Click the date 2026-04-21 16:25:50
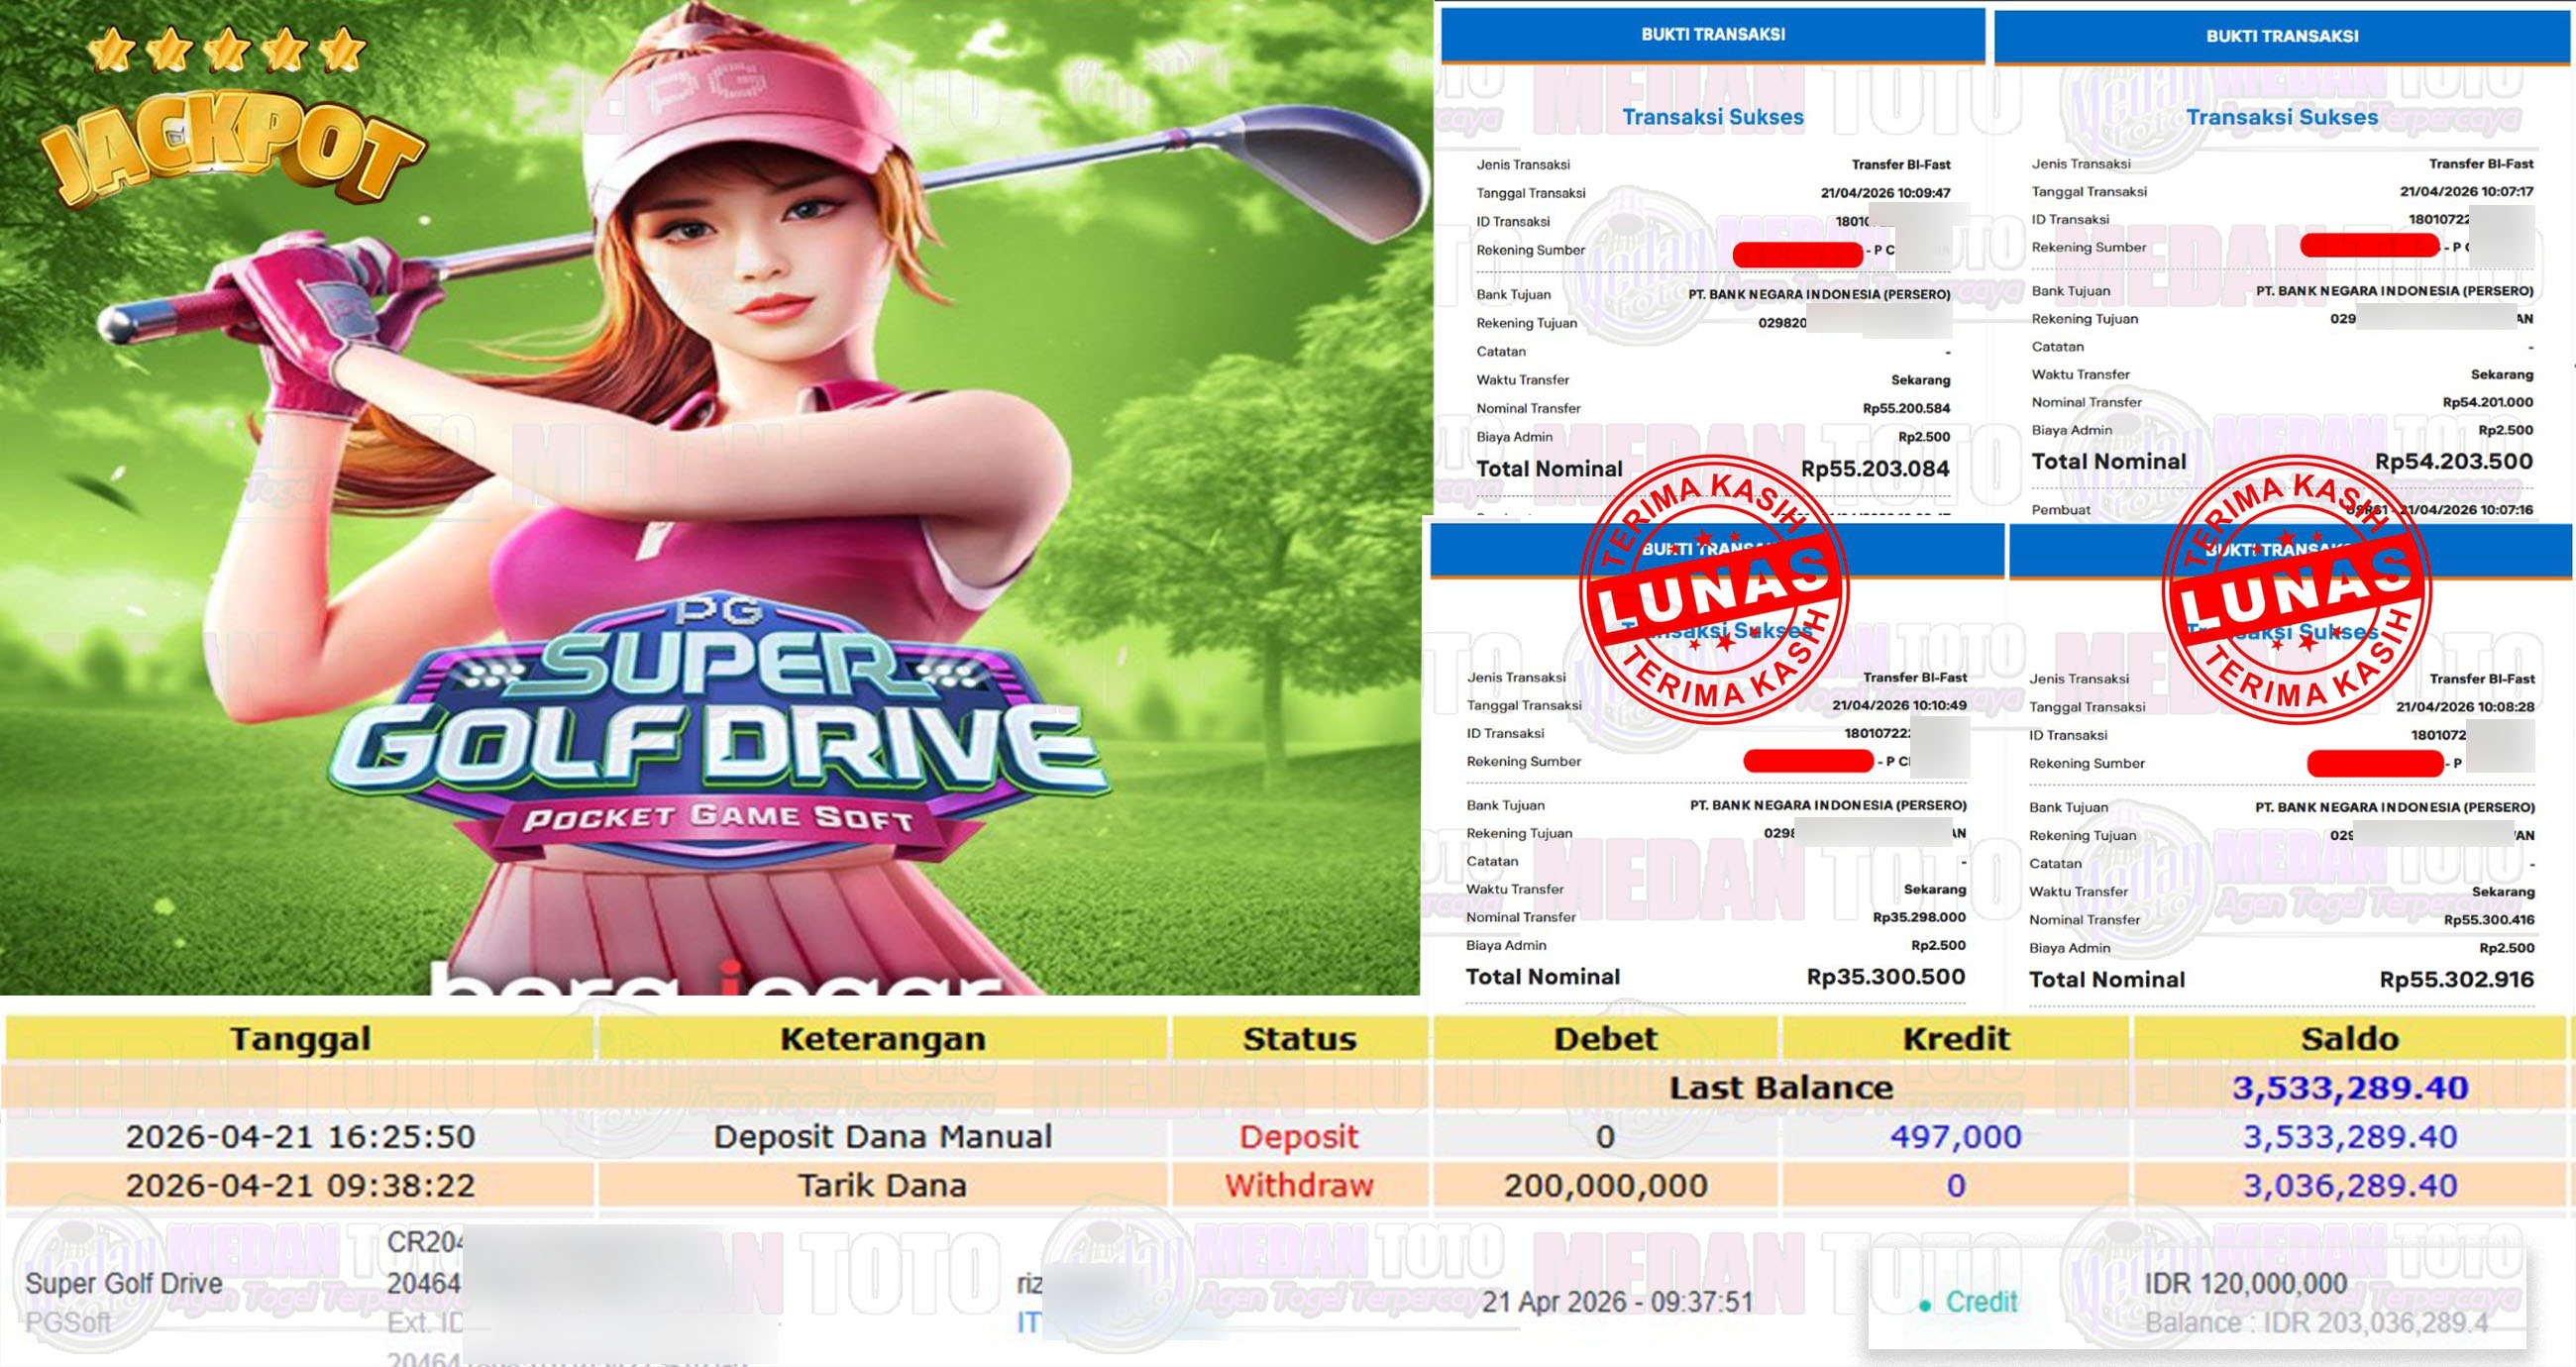This screenshot has height=1367, width=2576. tap(300, 1136)
